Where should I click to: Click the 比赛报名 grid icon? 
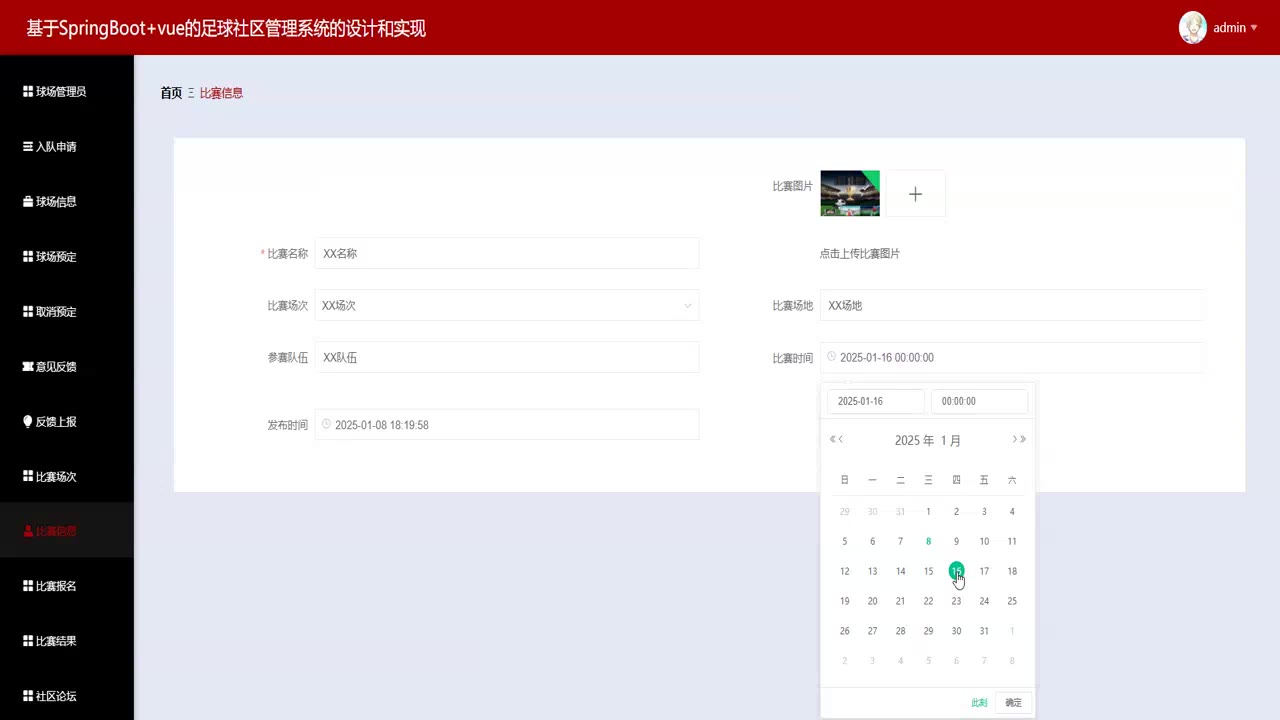[x=28, y=587]
